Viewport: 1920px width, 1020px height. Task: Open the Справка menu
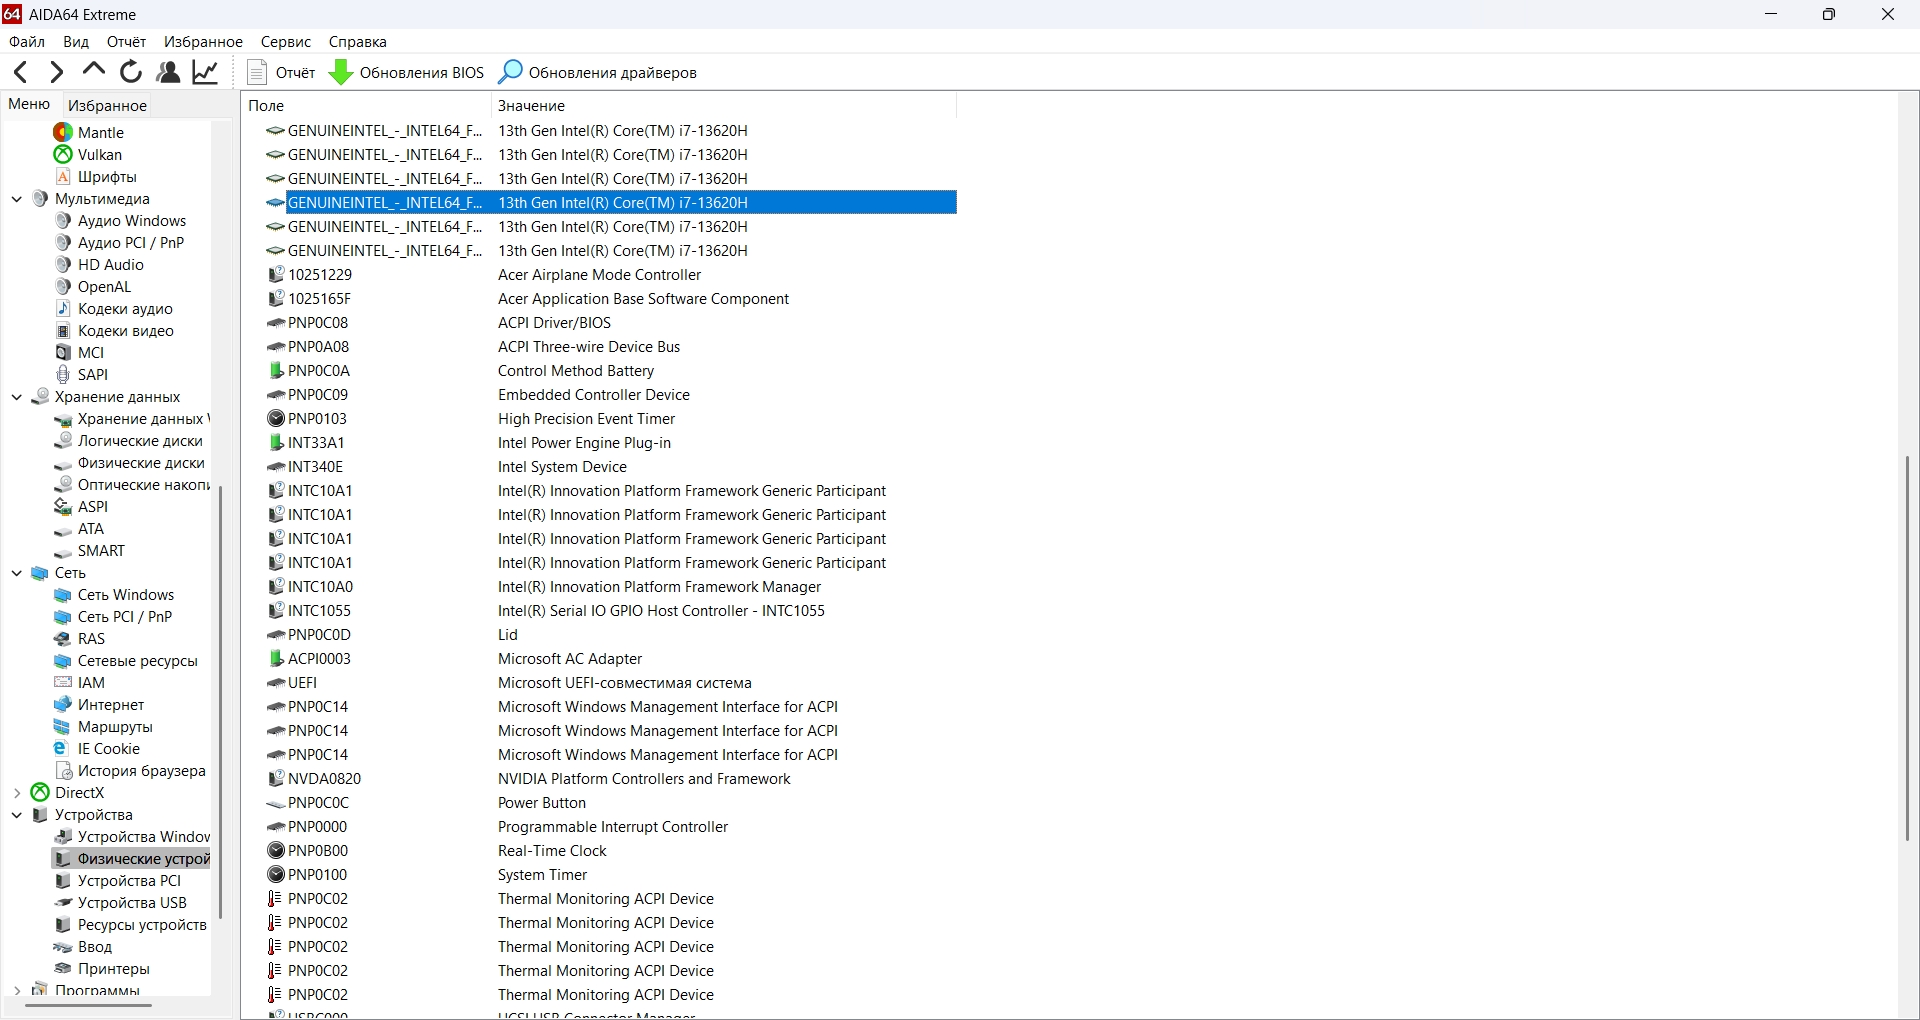click(357, 42)
